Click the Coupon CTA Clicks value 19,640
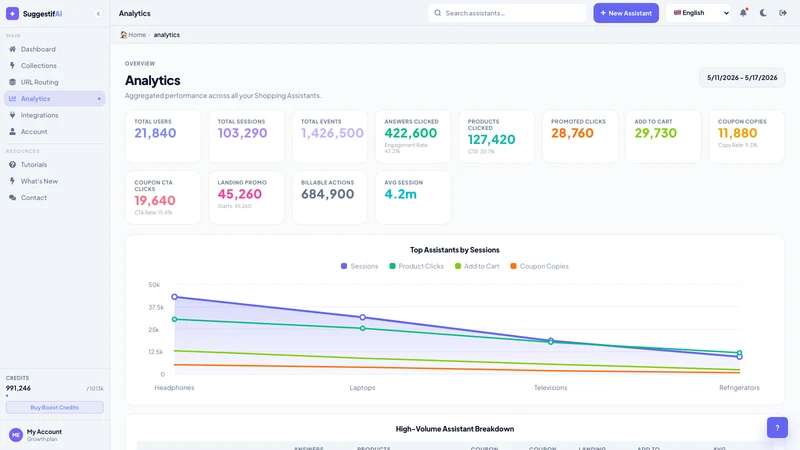The image size is (800, 450). click(155, 201)
